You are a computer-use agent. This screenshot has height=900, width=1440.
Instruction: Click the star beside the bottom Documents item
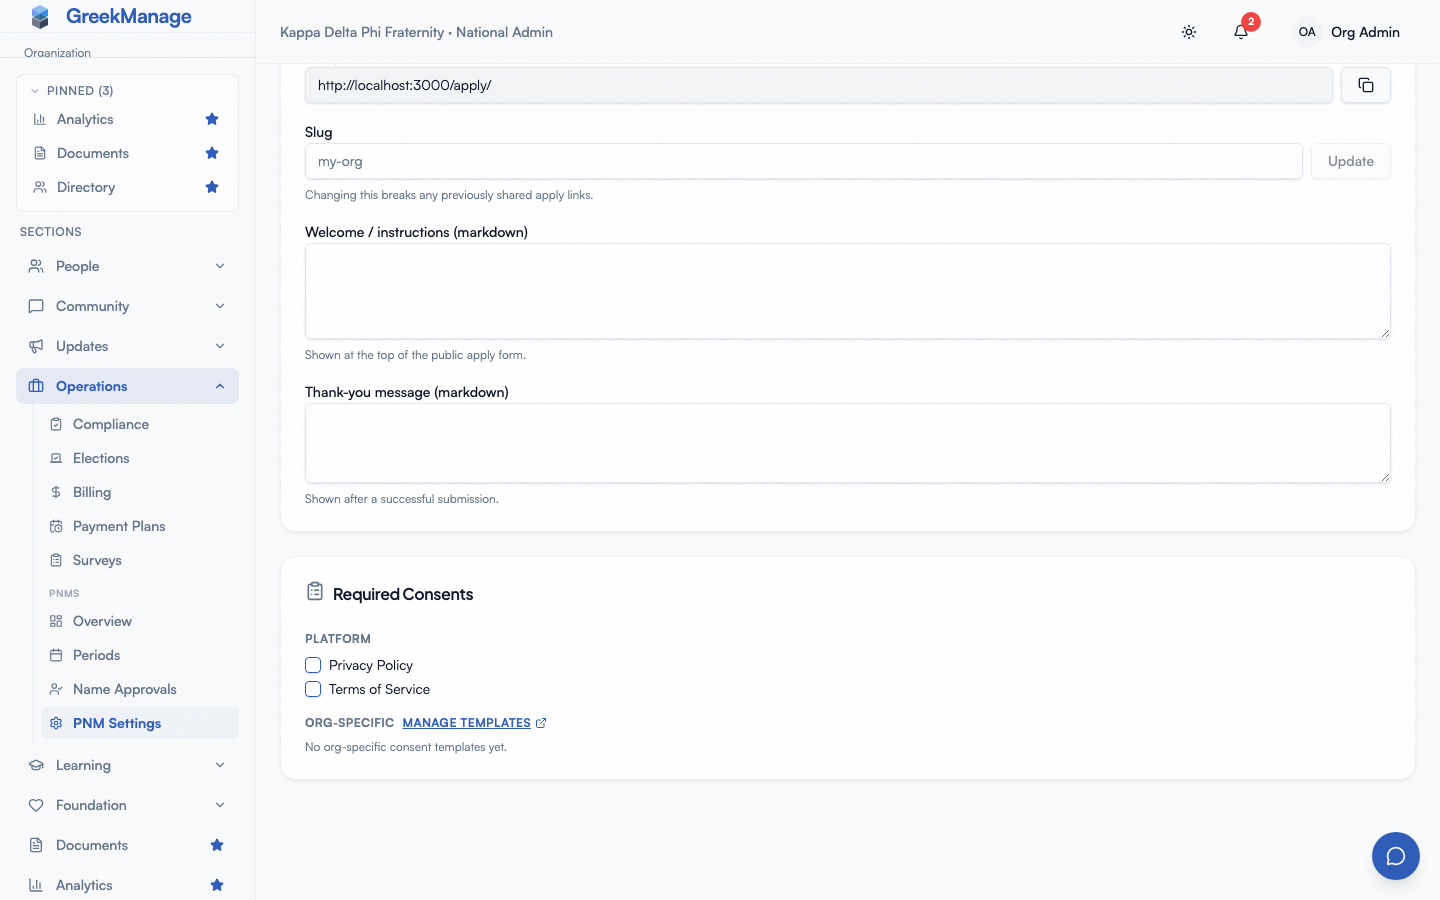point(217,845)
